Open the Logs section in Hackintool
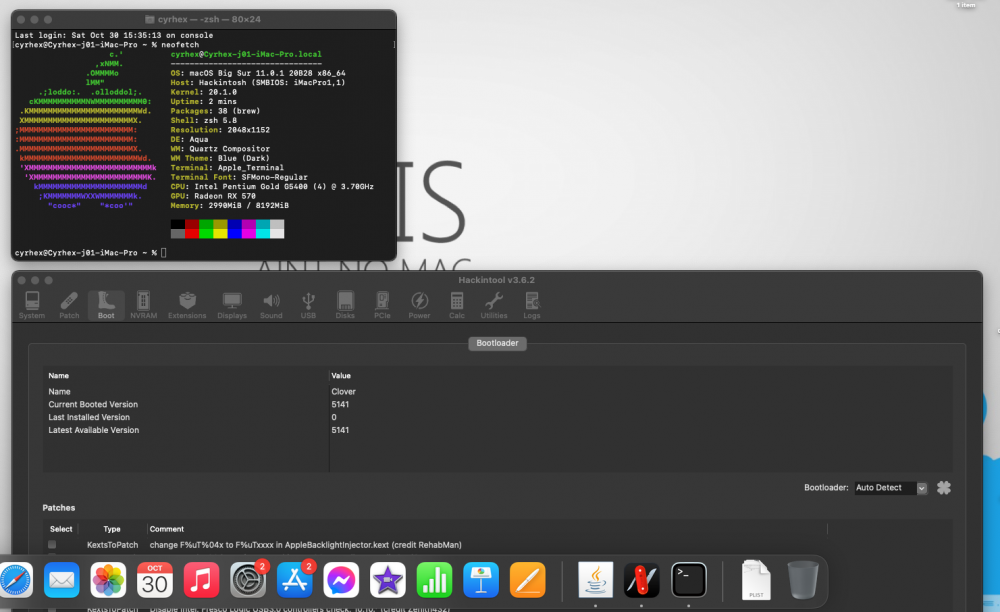This screenshot has height=612, width=1000. pyautogui.click(x=532, y=305)
